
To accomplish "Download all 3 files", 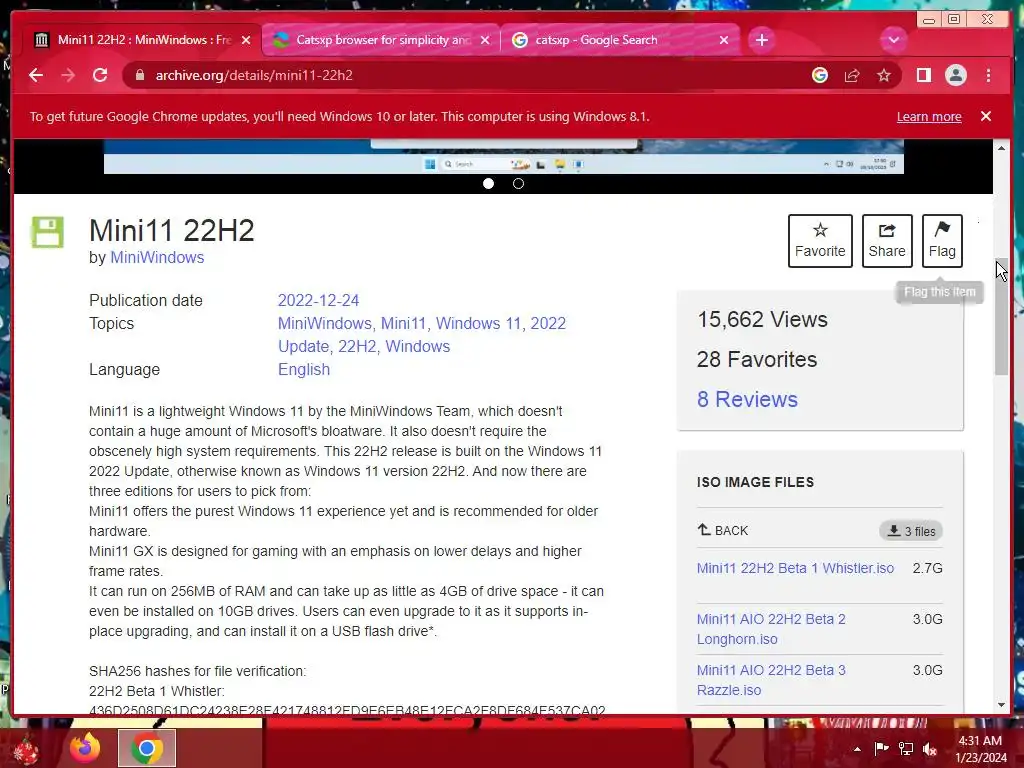I will coord(910,531).
